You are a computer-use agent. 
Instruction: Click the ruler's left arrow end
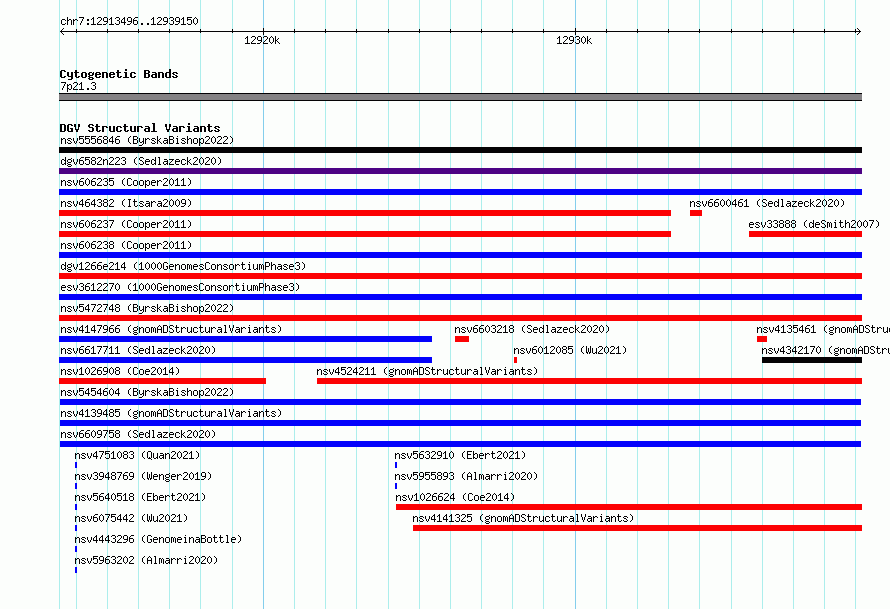coord(62,32)
